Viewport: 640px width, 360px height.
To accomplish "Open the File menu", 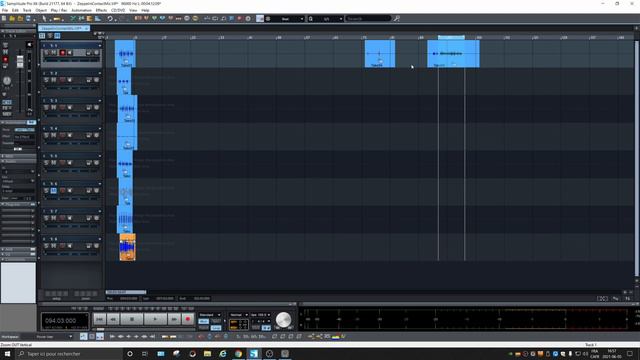I will click(5, 10).
